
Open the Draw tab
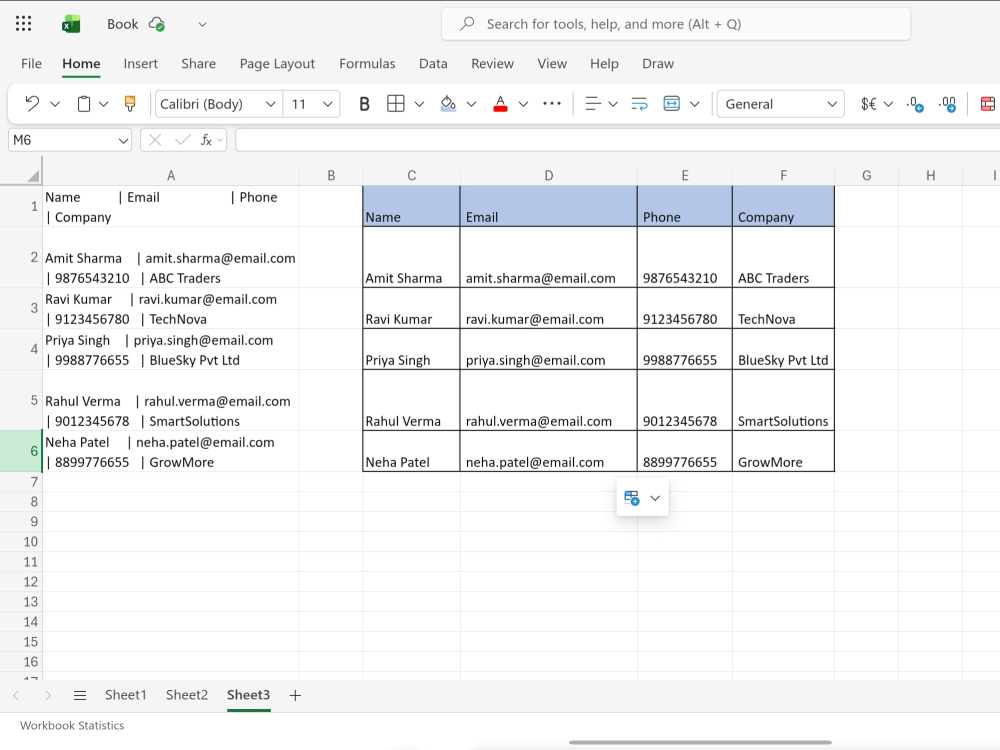[x=658, y=64]
